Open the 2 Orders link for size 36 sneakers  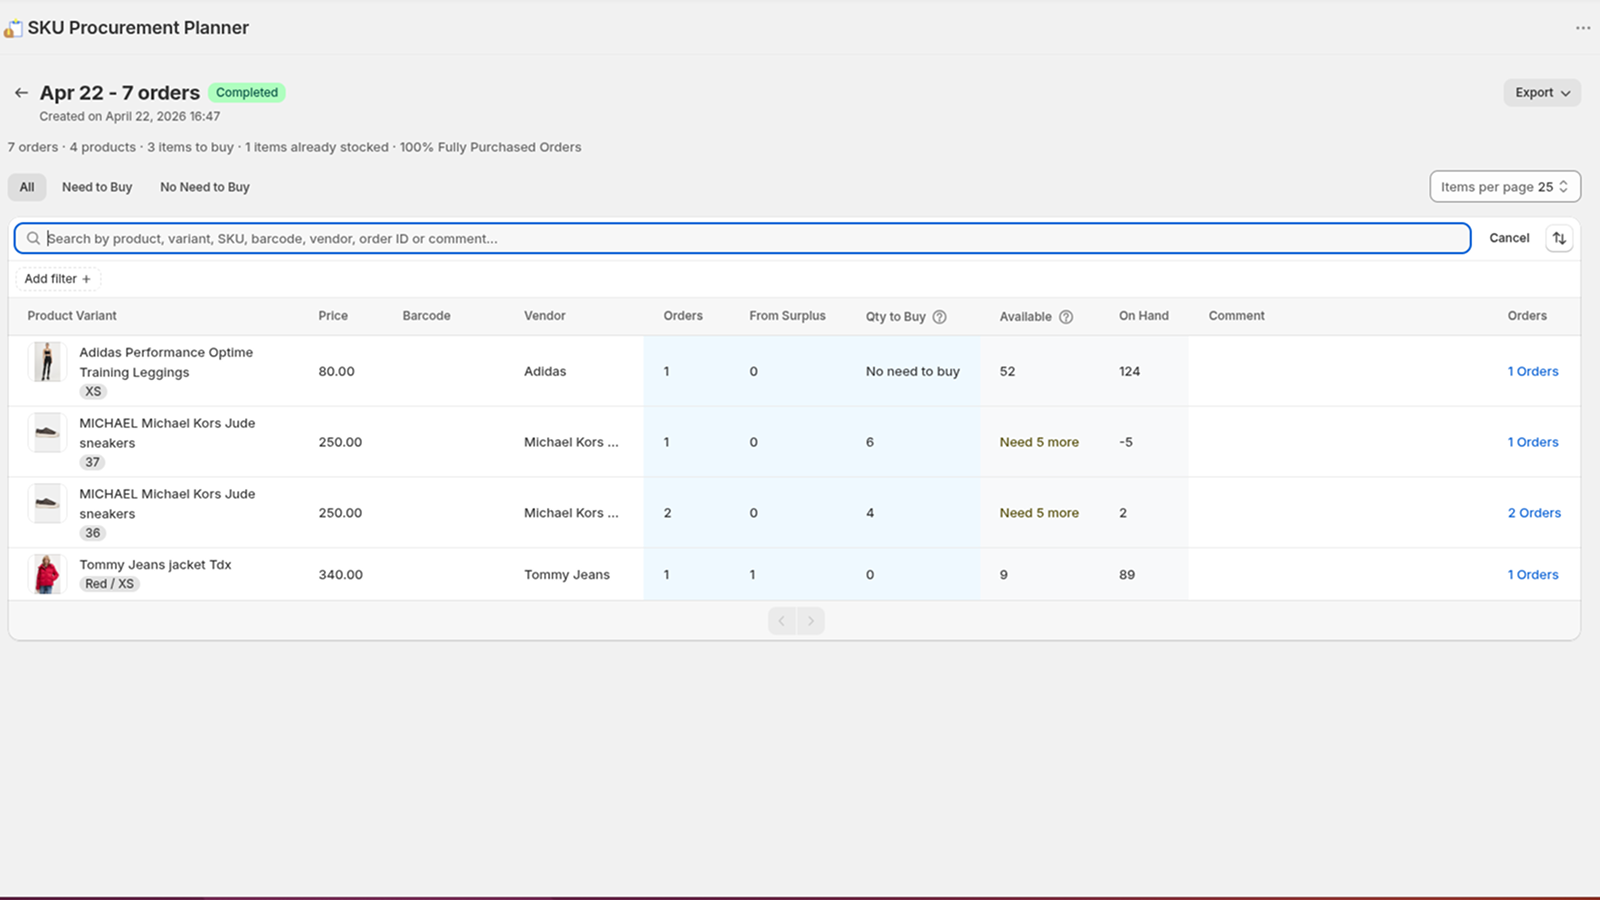(1533, 513)
